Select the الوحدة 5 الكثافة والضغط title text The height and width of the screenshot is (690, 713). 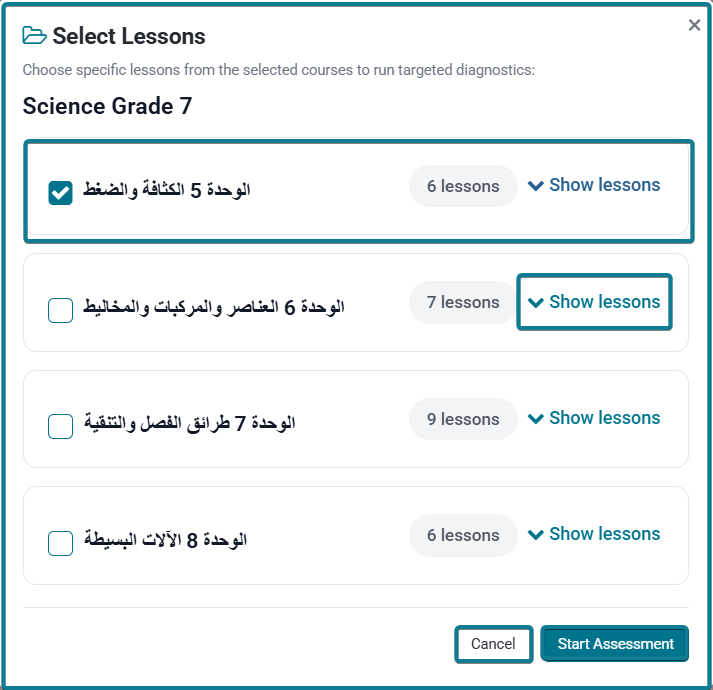pyautogui.click(x=166, y=190)
